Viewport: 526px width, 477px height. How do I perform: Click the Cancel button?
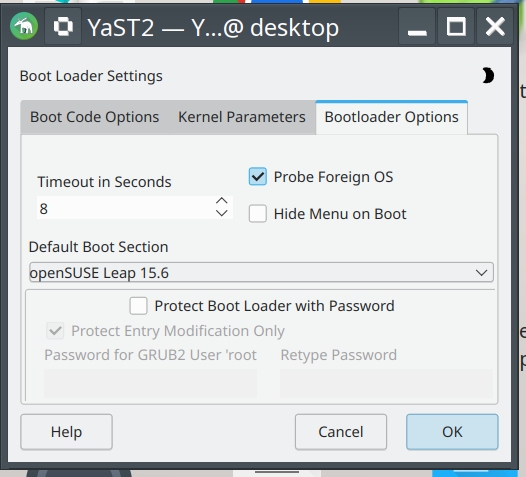[341, 432]
